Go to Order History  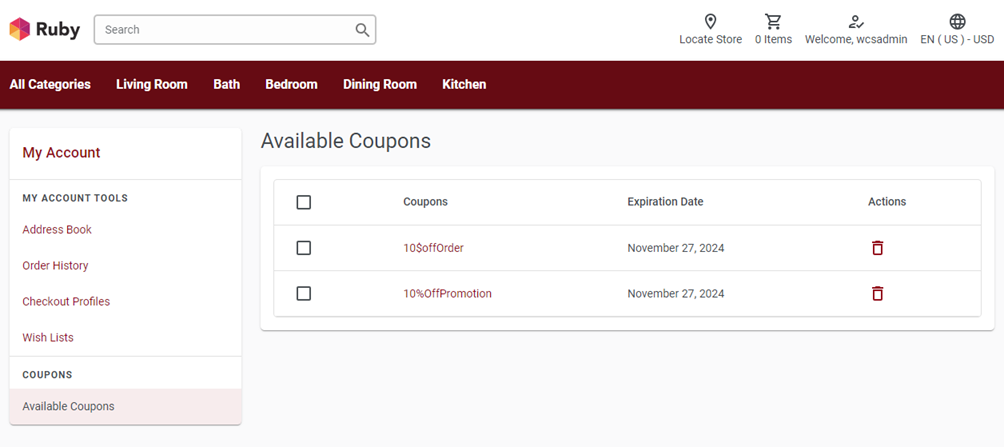[x=55, y=265]
